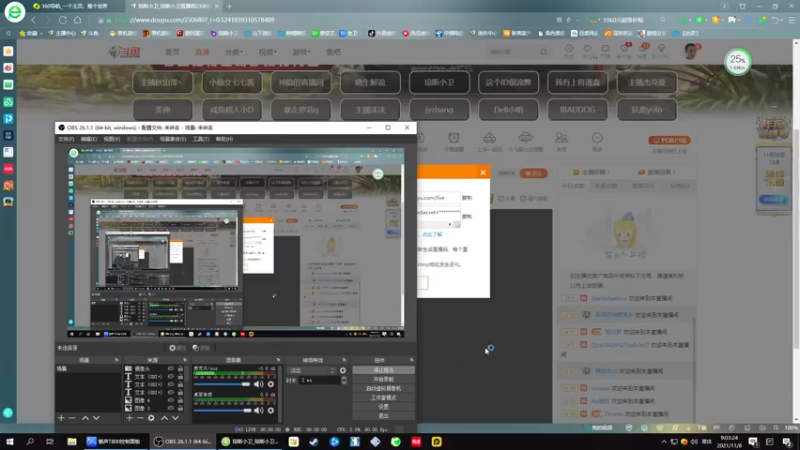Expand the 分类 dropdown in Douyu navigation
The image size is (800, 450).
[234, 52]
